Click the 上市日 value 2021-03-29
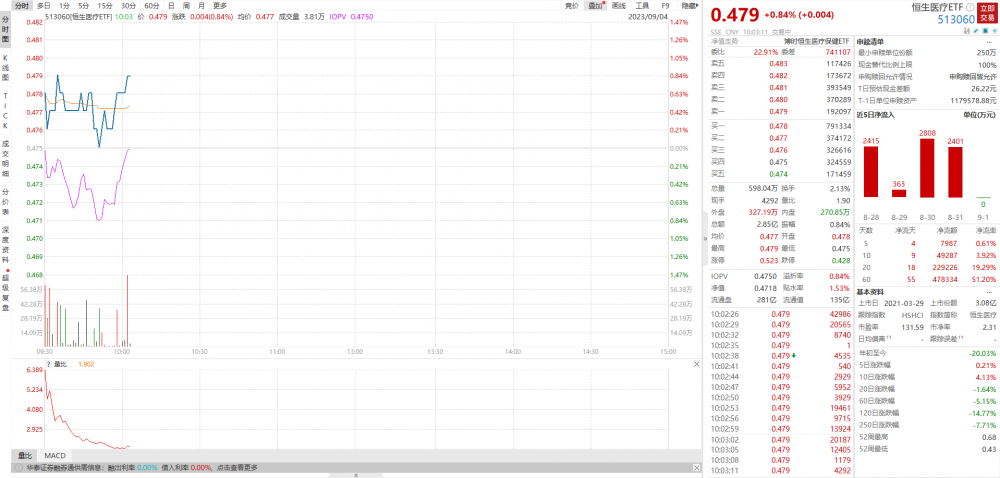 (x=905, y=303)
